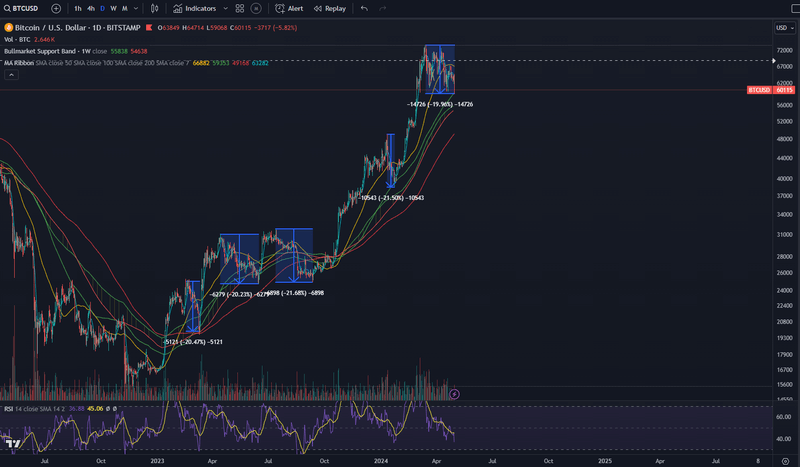This screenshot has width=800, height=467.
Task: Click the undo arrow
Action: [364, 8]
